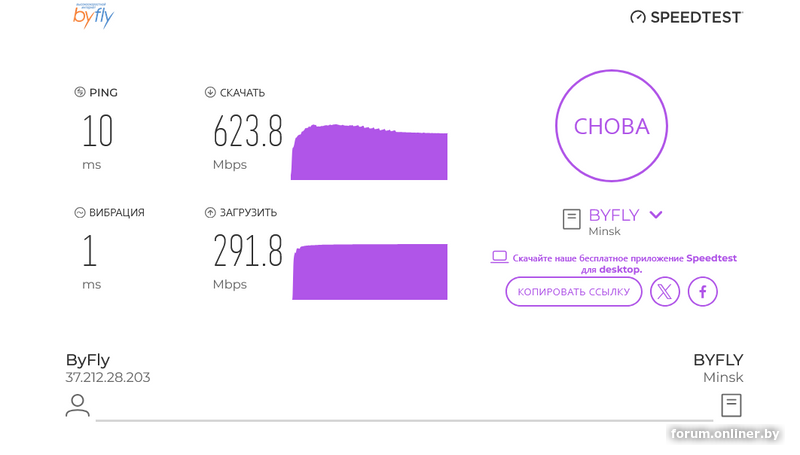
Task: Click the 623.8 download result
Action: click(x=248, y=131)
